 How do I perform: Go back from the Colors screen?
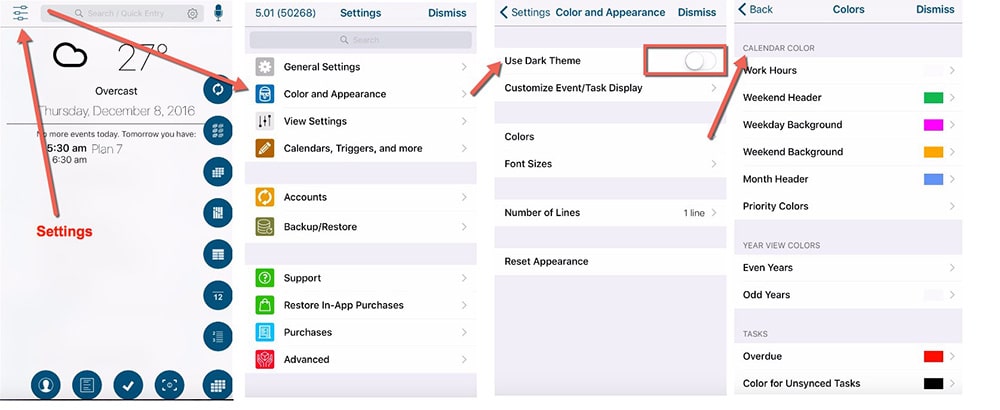[x=756, y=10]
